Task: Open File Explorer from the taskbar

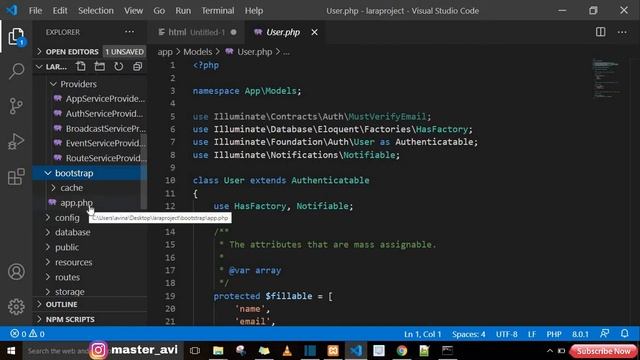Action: click(x=218, y=351)
